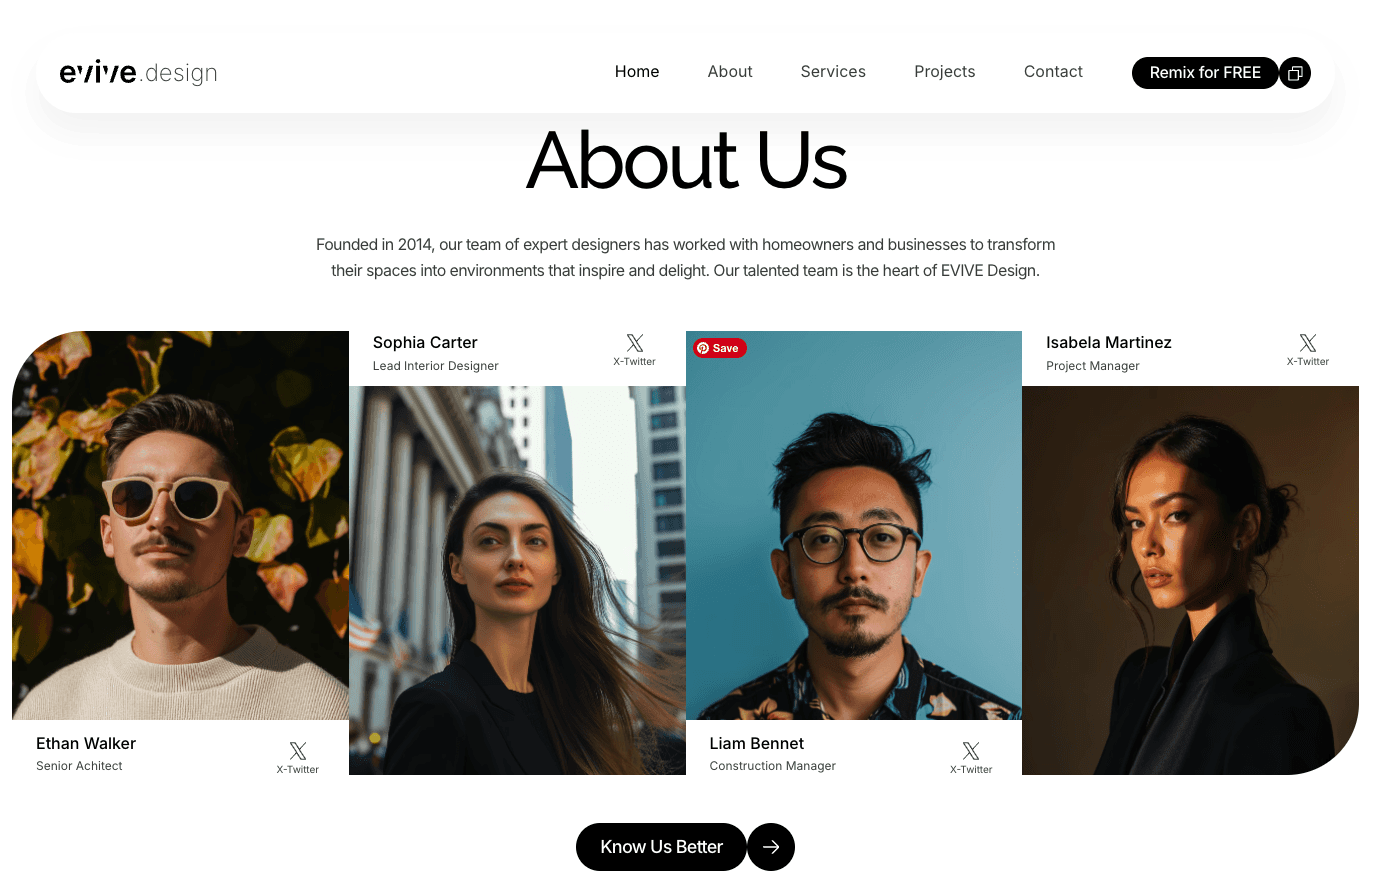Open the Projects menu item
The width and height of the screenshot is (1376, 895).
click(x=945, y=72)
